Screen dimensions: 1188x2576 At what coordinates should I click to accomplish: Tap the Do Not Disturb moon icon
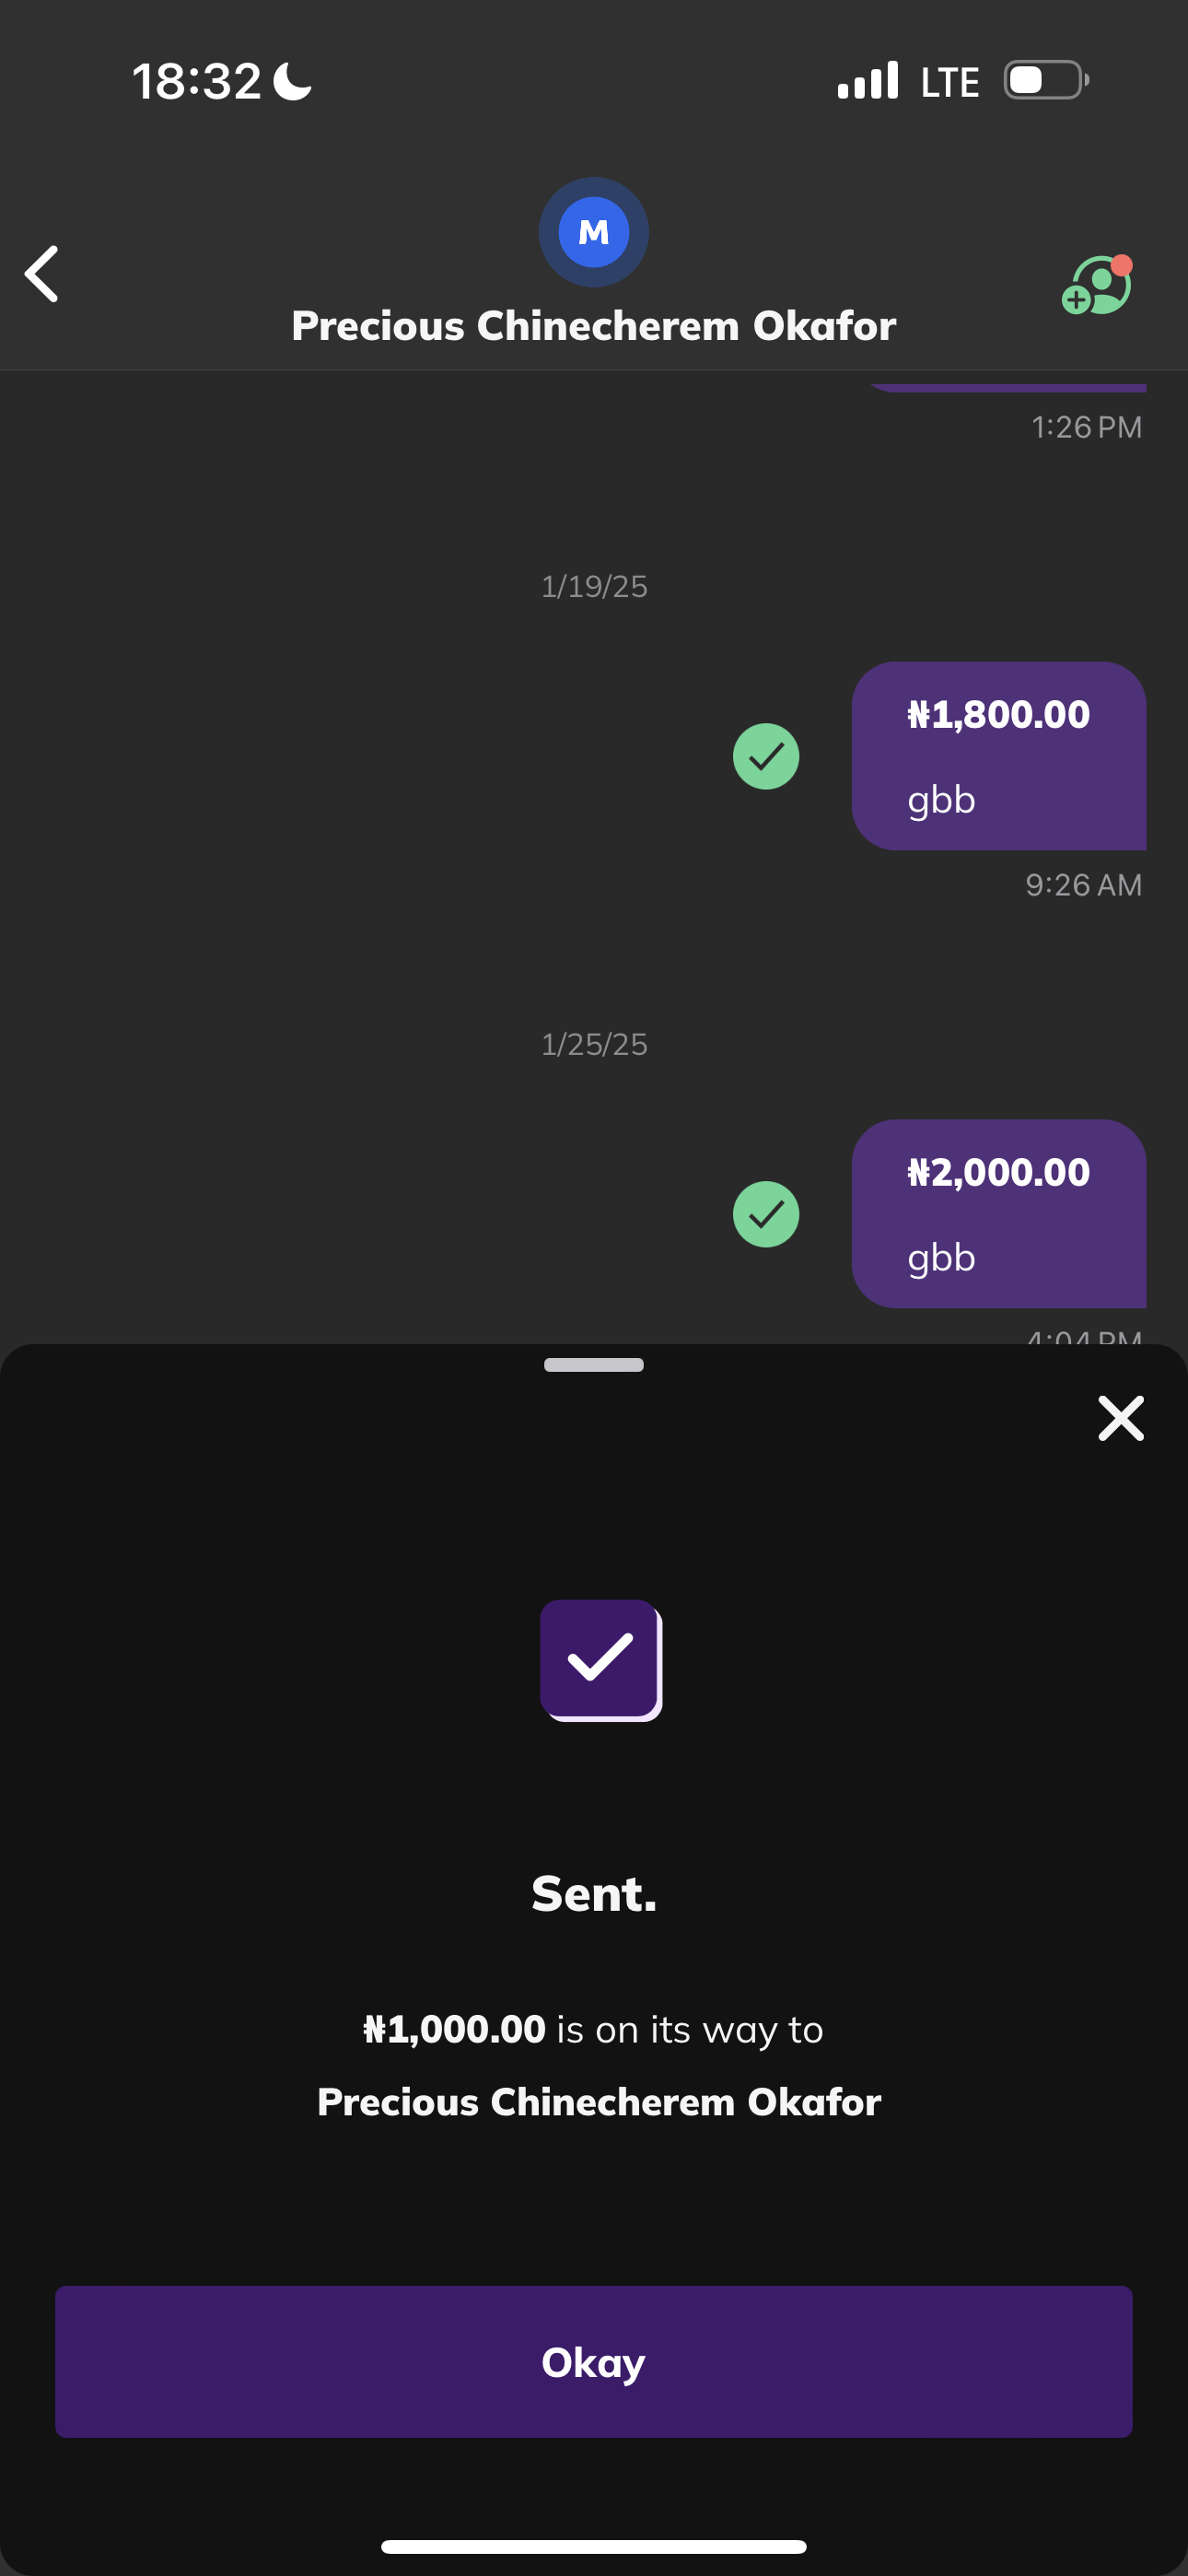pos(293,81)
